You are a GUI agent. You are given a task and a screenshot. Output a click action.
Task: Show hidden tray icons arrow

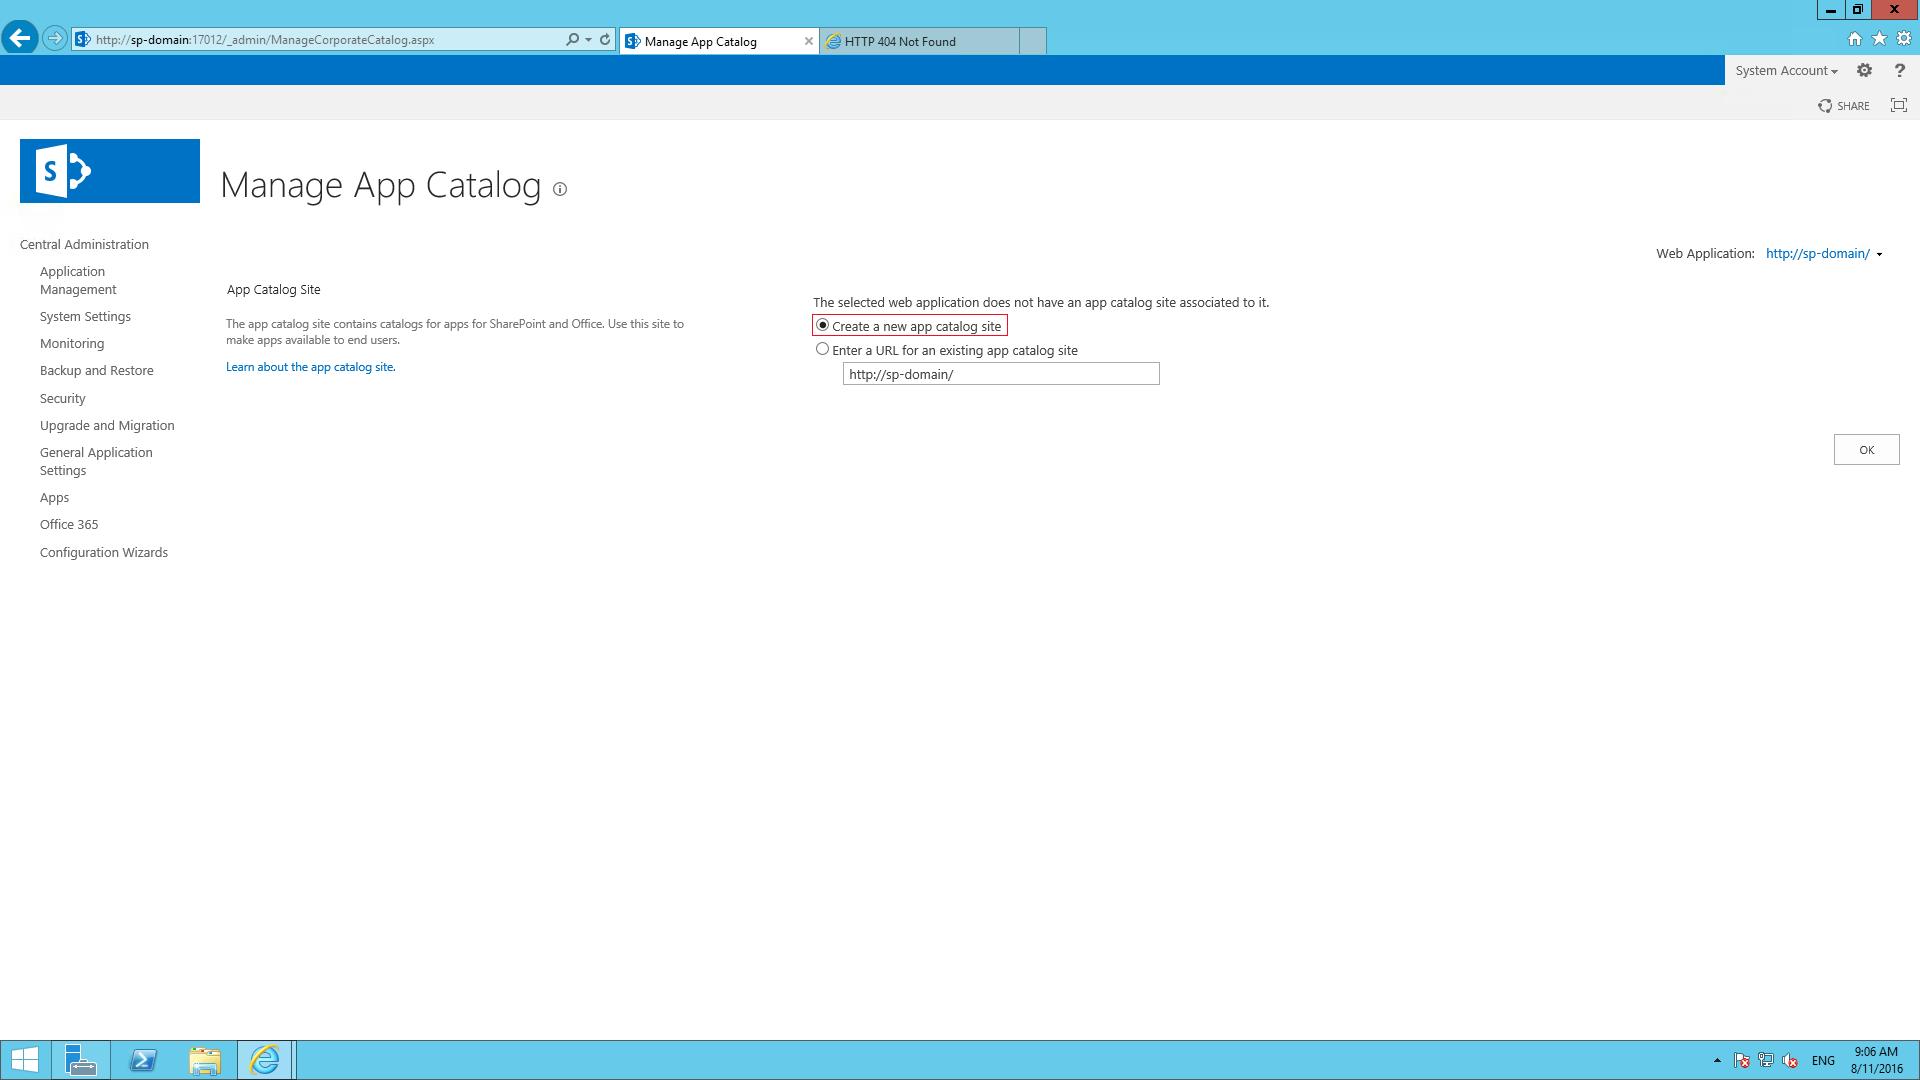tap(1717, 1060)
